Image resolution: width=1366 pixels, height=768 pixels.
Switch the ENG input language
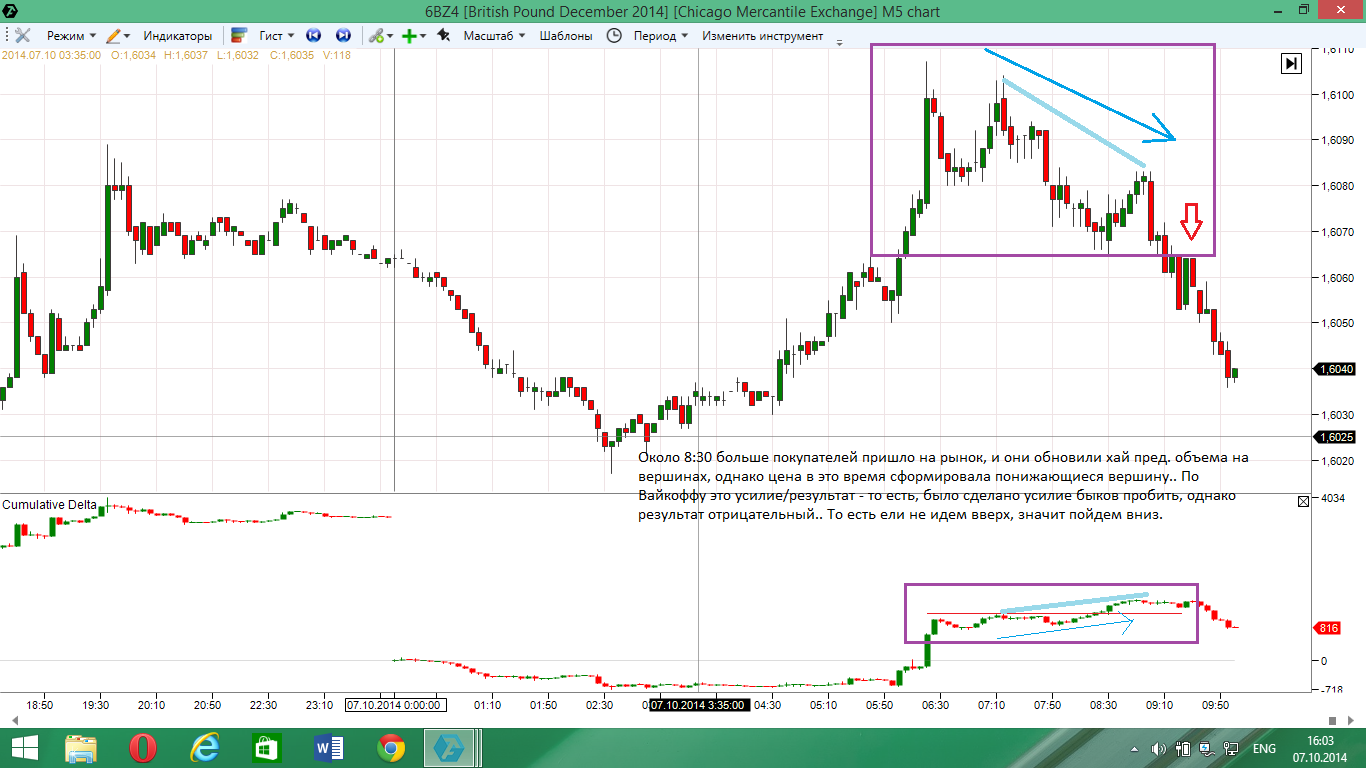tap(1264, 749)
